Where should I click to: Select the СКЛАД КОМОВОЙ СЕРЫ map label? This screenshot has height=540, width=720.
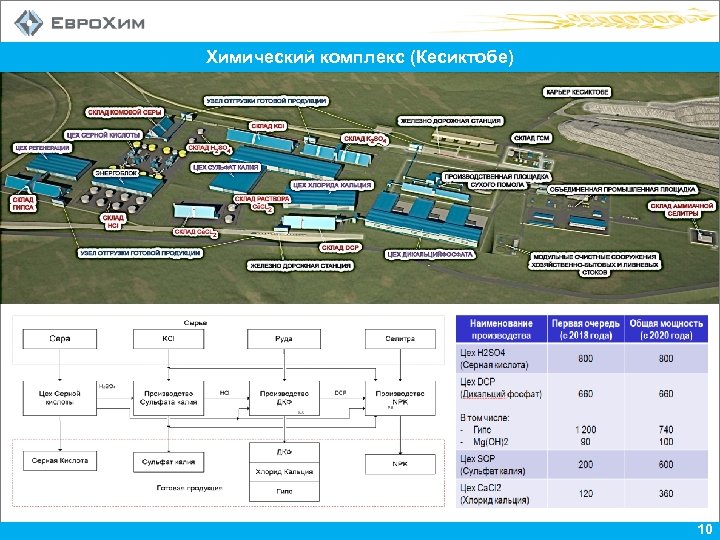(124, 112)
